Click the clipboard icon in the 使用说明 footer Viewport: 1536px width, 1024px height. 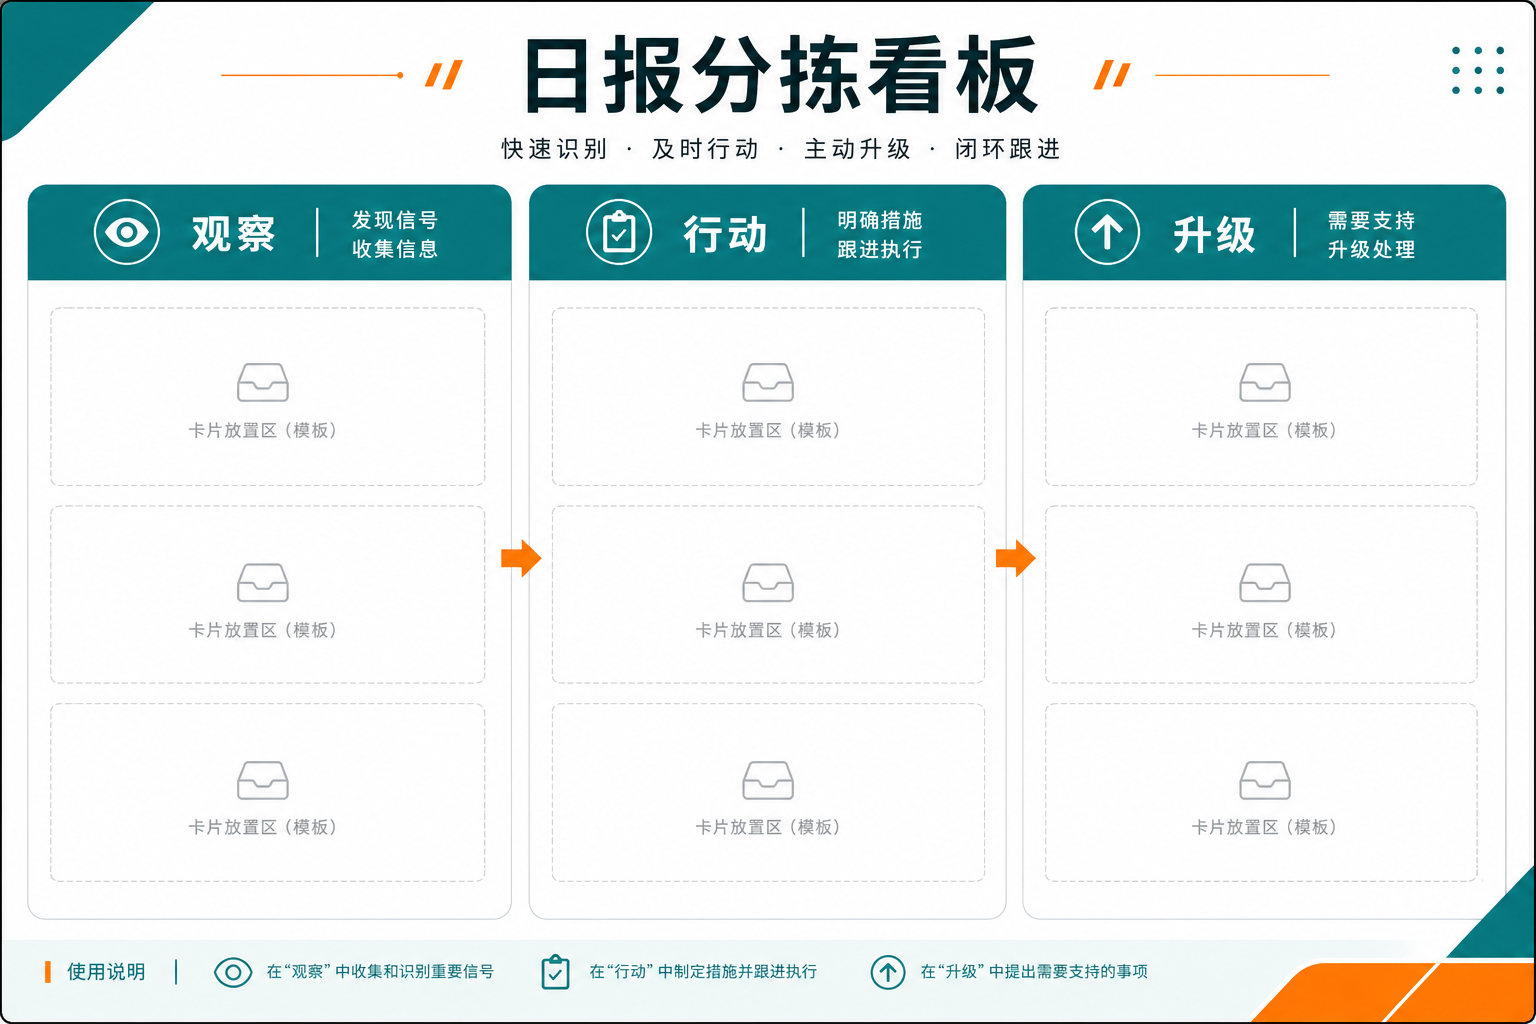point(555,972)
